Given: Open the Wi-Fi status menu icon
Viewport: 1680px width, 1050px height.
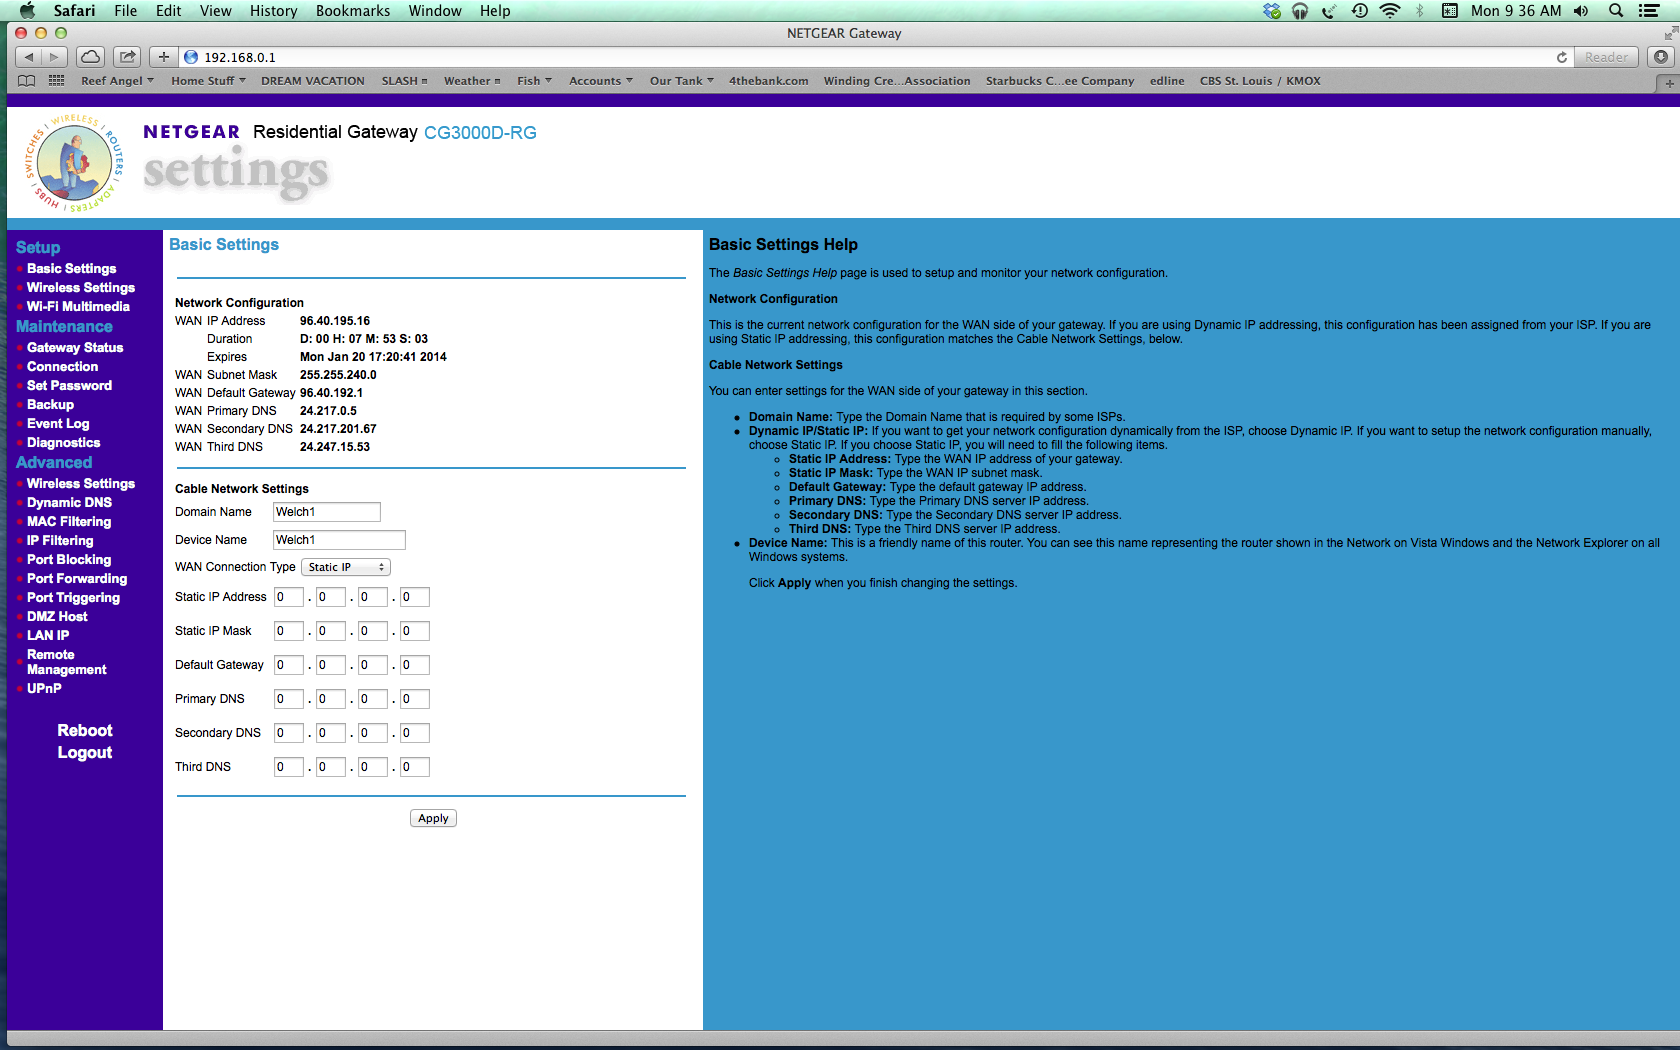Looking at the screenshot, I should click(x=1389, y=11).
